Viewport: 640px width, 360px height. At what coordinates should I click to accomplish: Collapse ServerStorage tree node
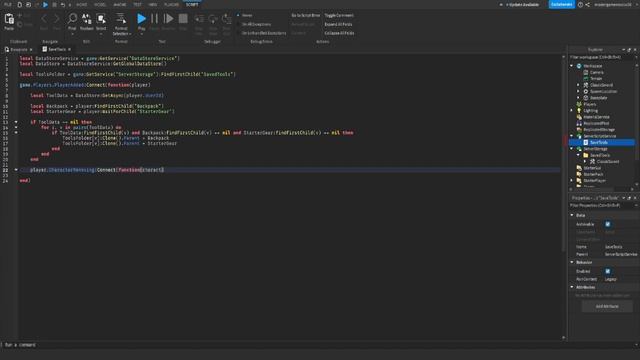(x=572, y=149)
